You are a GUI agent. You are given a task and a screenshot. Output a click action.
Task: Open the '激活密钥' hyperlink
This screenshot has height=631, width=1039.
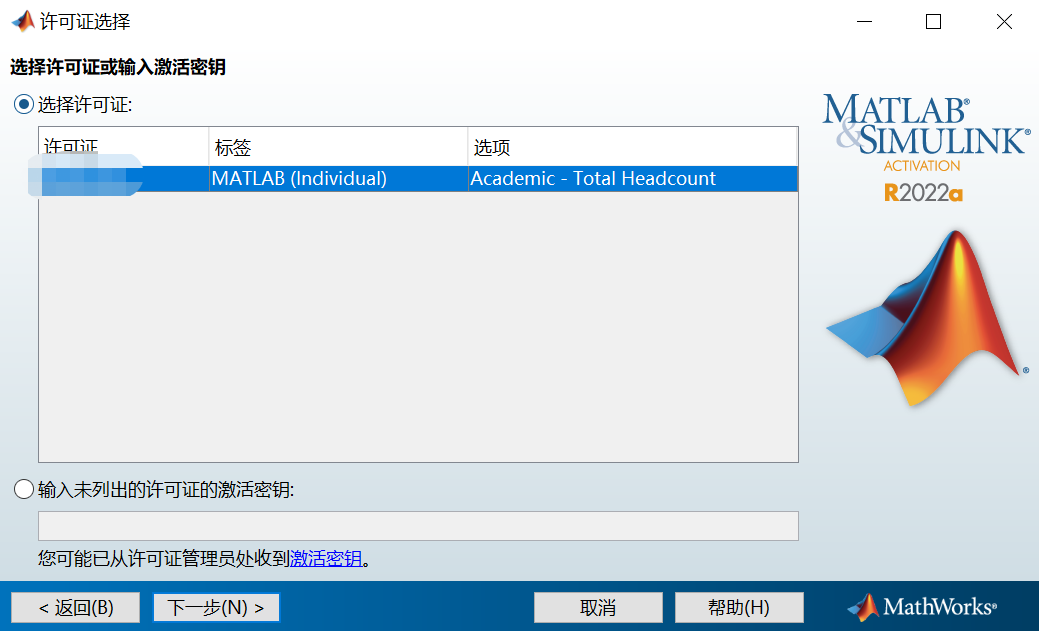point(326,559)
